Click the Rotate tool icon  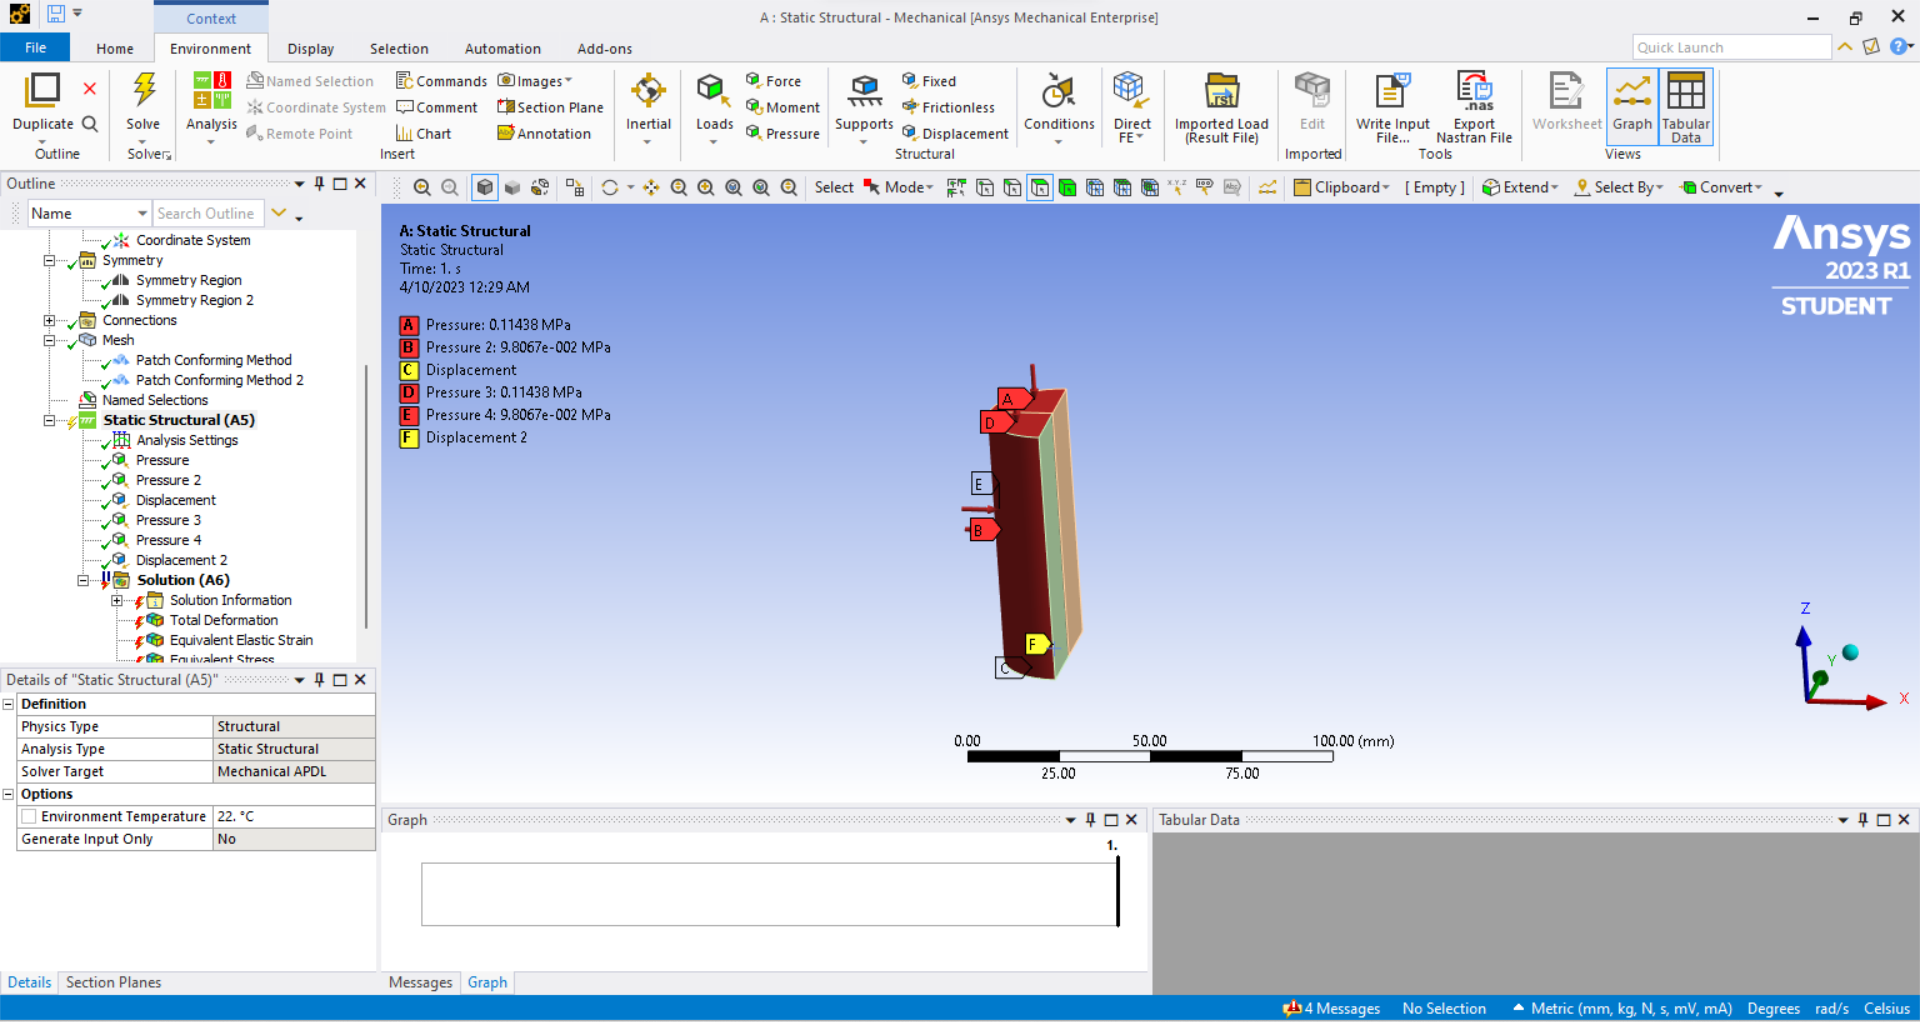click(x=609, y=188)
